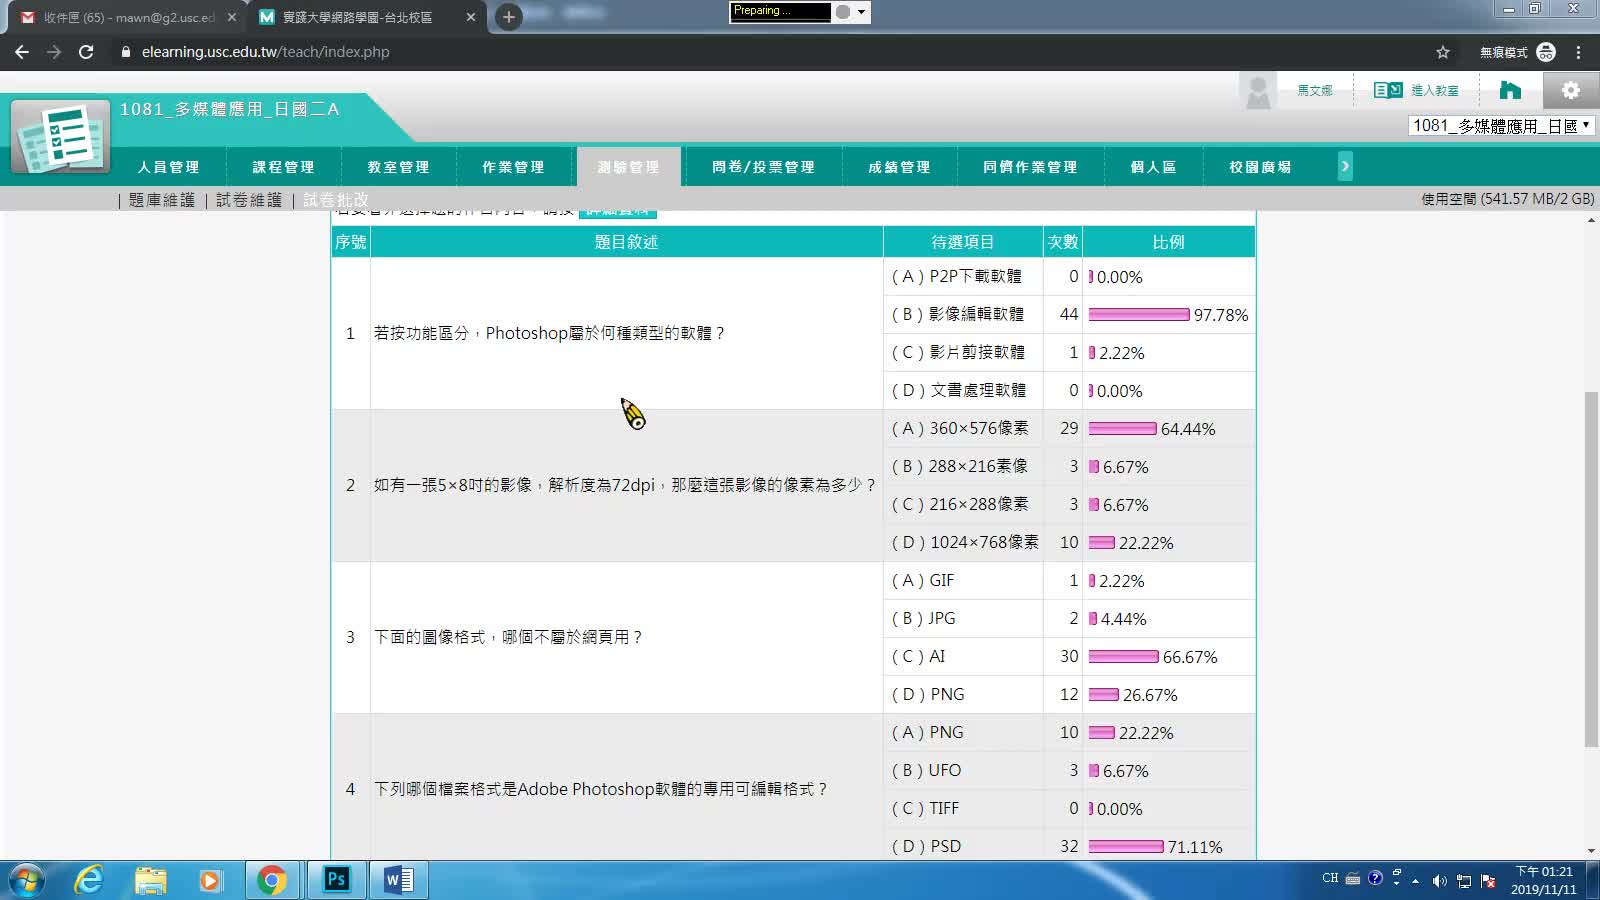This screenshot has width=1600, height=900.
Task: Click the 64.44% bar for 360×576像素
Action: coord(1122,429)
